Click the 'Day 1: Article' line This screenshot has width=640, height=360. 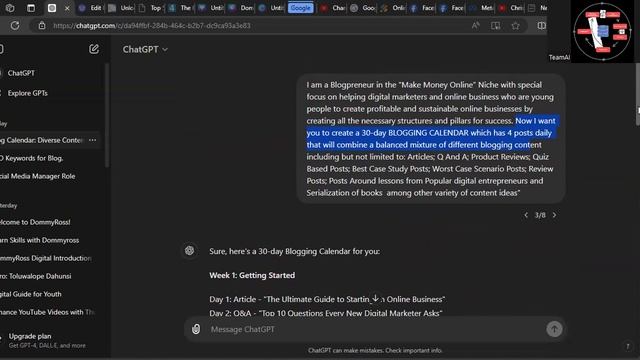(327, 299)
